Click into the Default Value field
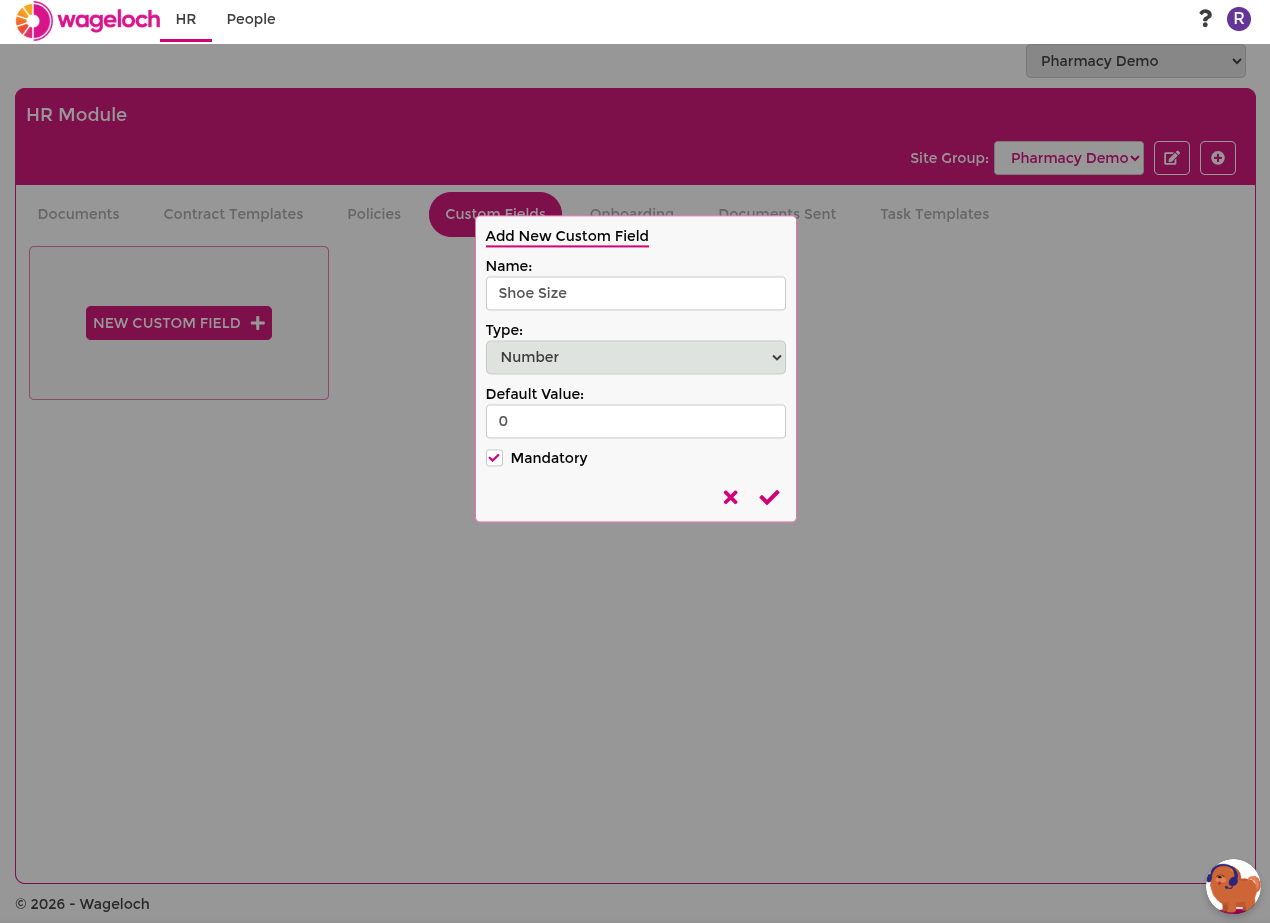 tap(636, 421)
